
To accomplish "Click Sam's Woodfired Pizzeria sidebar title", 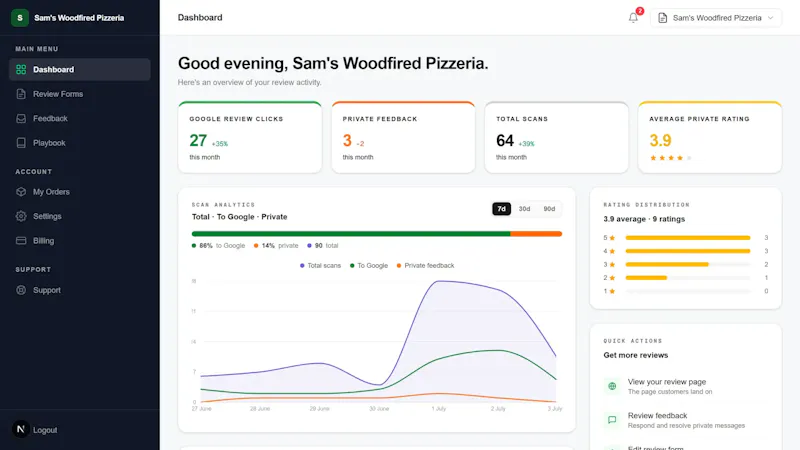I will click(79, 18).
